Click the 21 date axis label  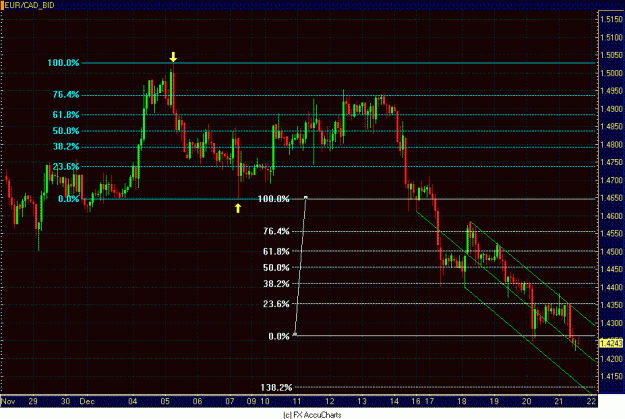pyautogui.click(x=559, y=401)
